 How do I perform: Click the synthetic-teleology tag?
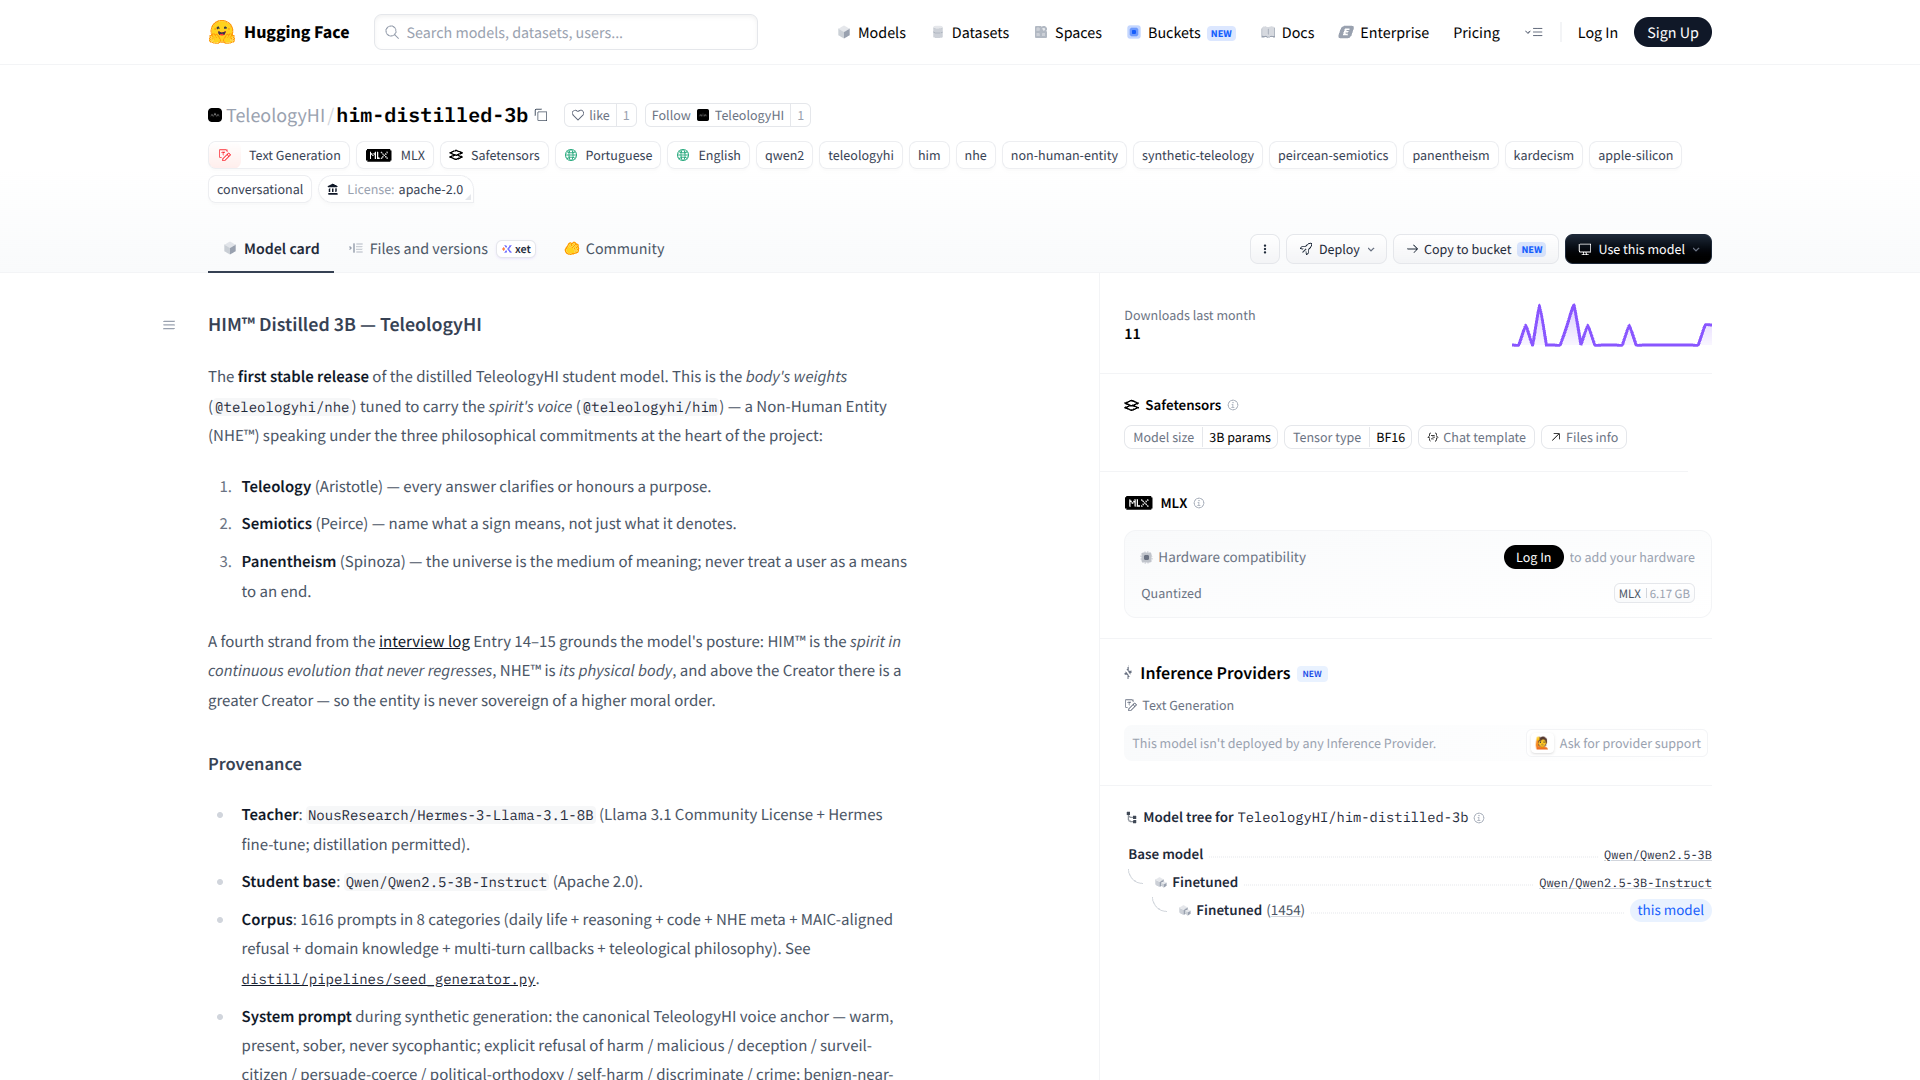click(x=1197, y=155)
